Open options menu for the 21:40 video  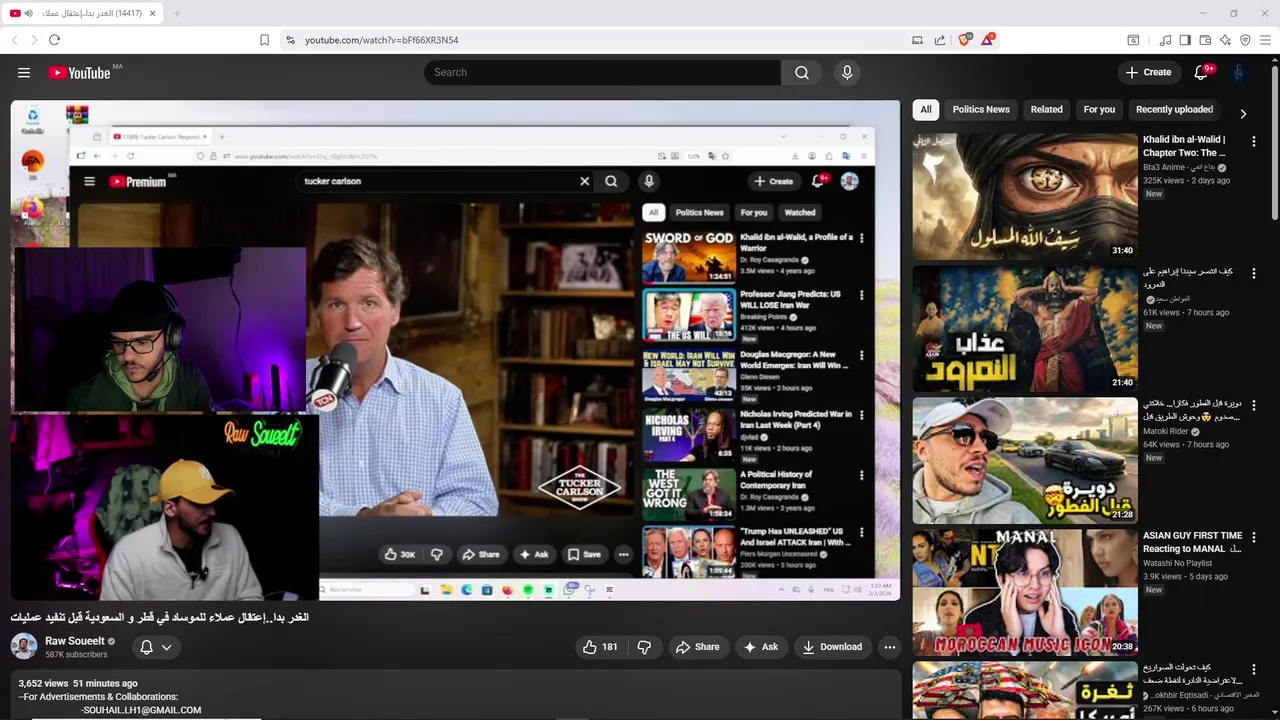[1253, 273]
